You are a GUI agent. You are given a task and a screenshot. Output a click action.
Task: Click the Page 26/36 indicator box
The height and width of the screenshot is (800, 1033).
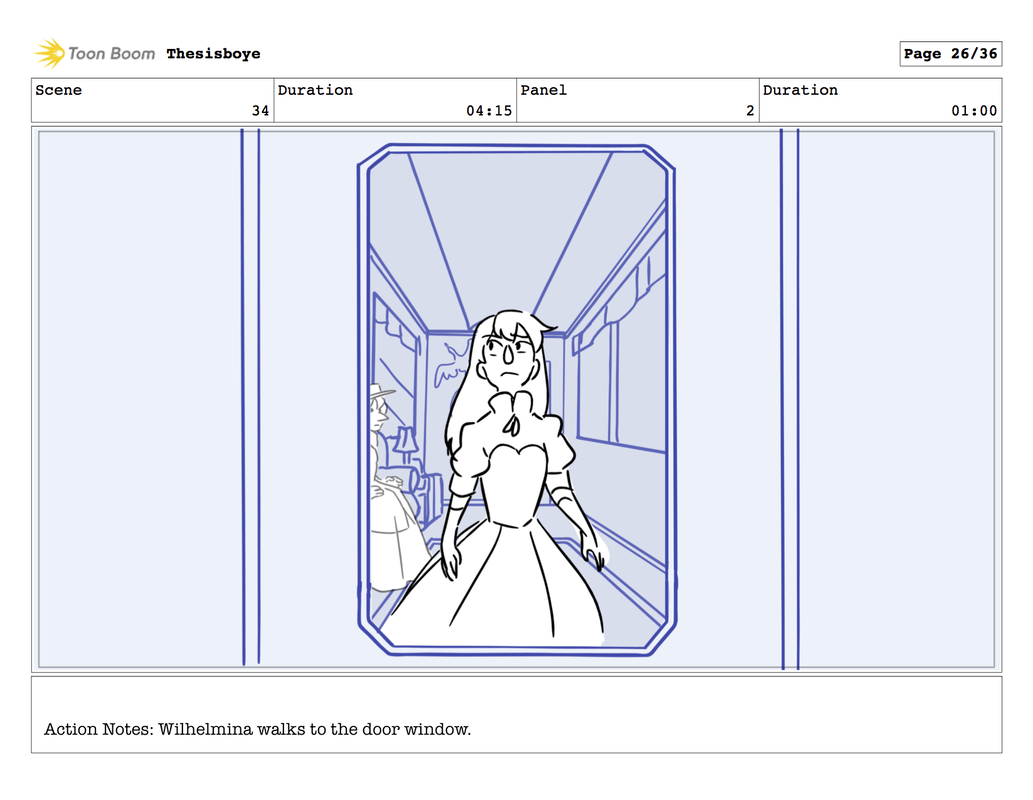(x=951, y=54)
